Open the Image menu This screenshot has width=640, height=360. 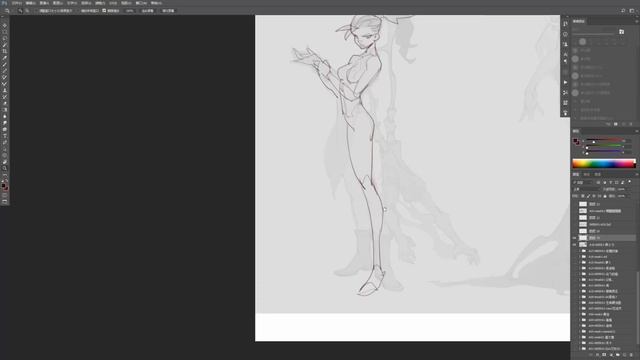44,3
